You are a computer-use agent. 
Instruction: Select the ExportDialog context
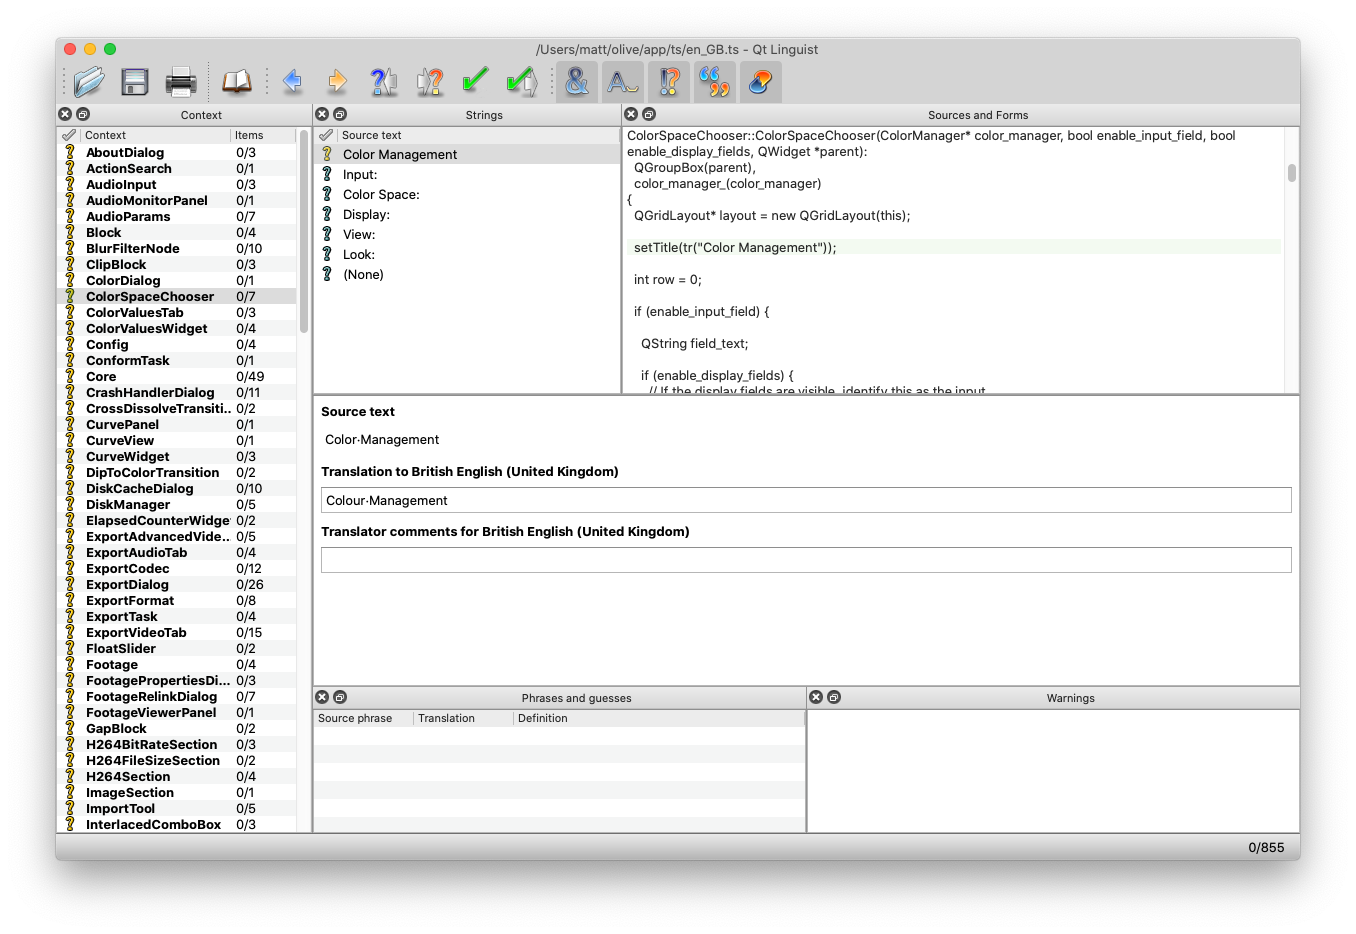[x=177, y=584]
